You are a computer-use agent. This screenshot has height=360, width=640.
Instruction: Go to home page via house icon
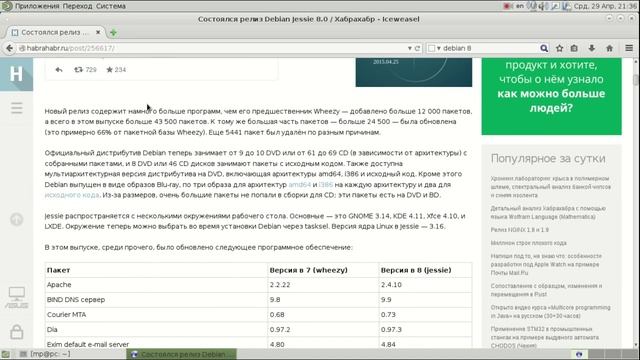pos(609,48)
